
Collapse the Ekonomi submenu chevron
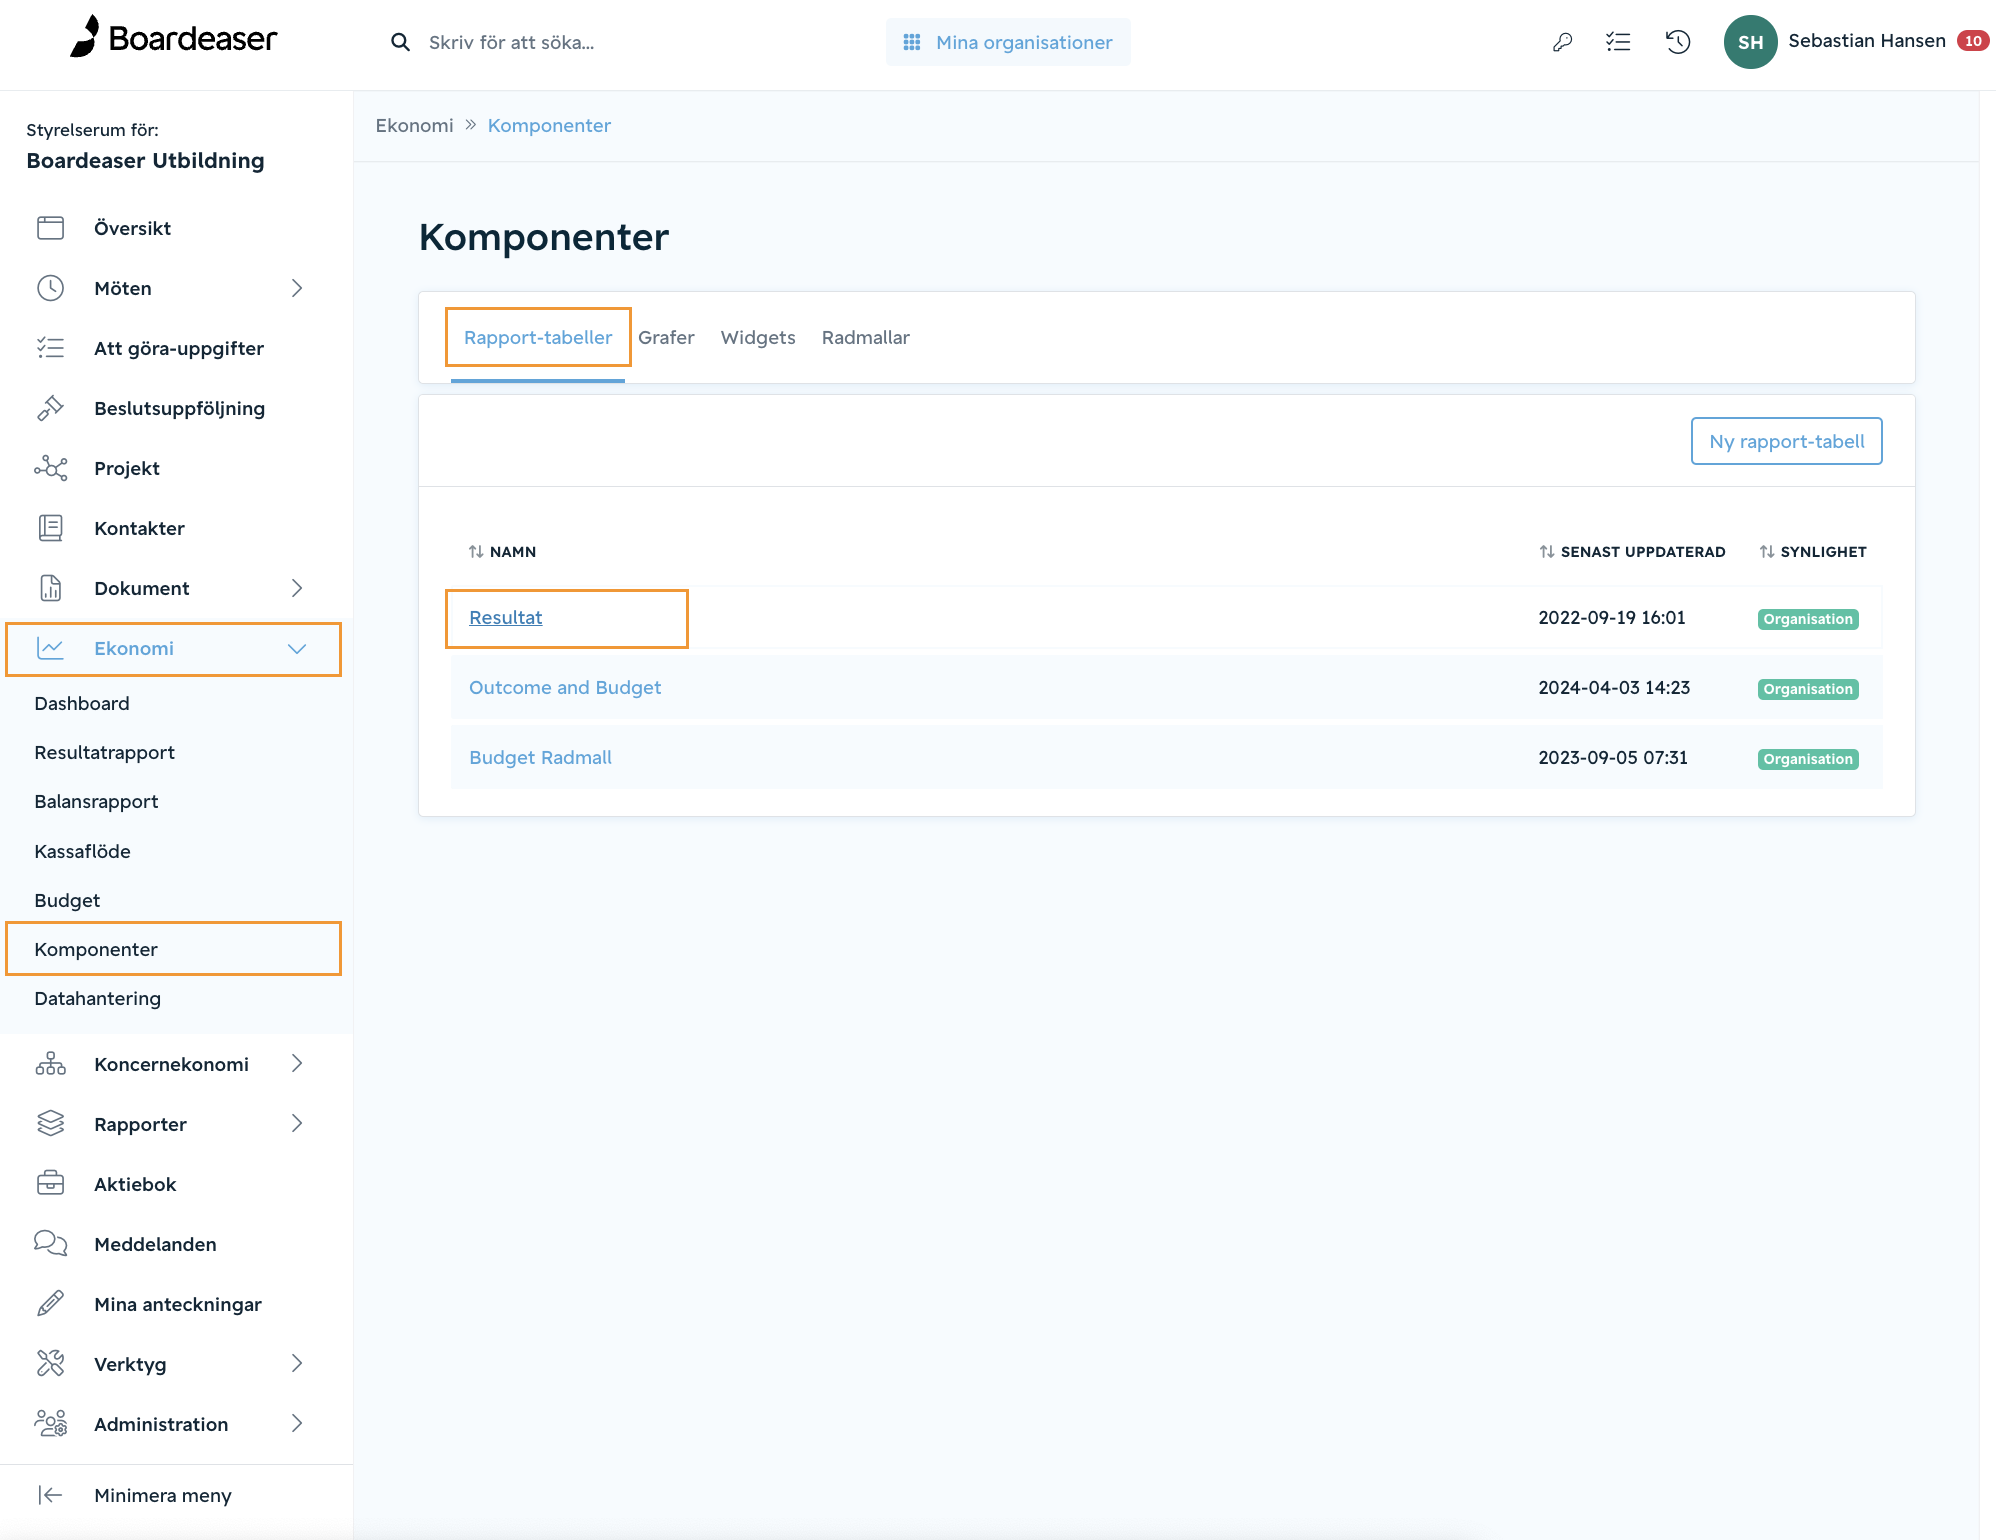[297, 648]
